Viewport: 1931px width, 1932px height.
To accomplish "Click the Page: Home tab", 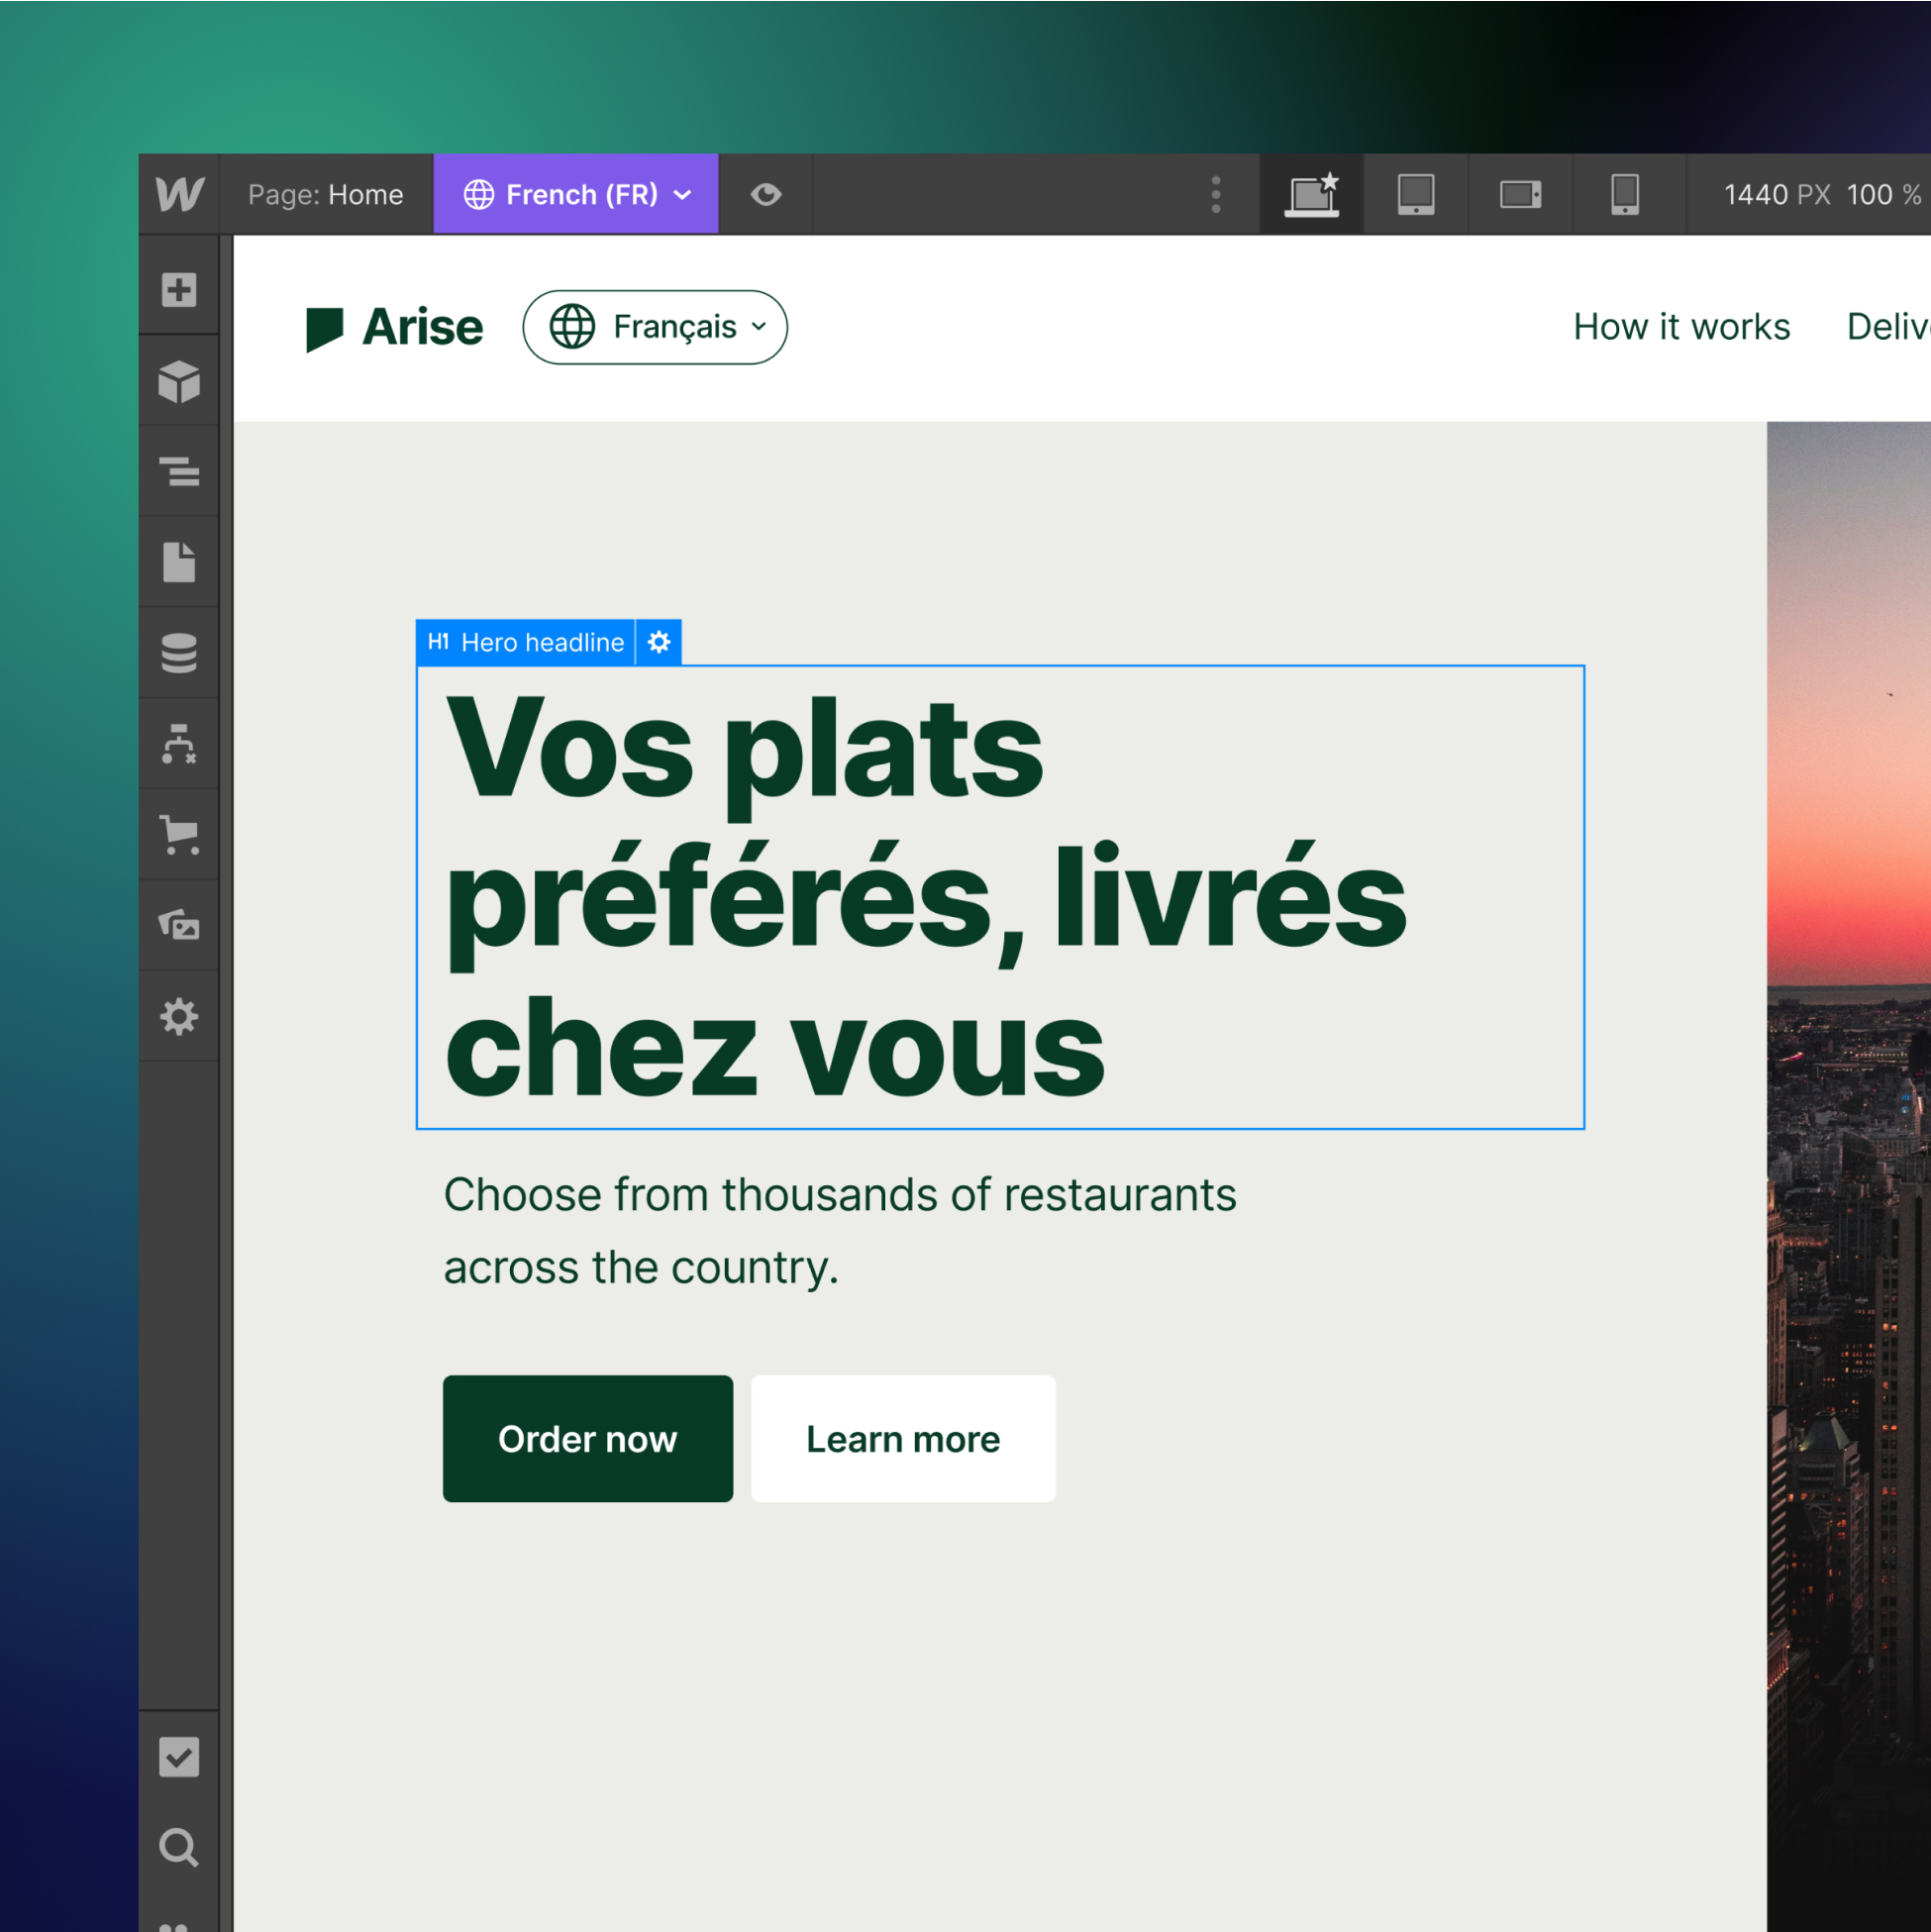I will point(326,194).
